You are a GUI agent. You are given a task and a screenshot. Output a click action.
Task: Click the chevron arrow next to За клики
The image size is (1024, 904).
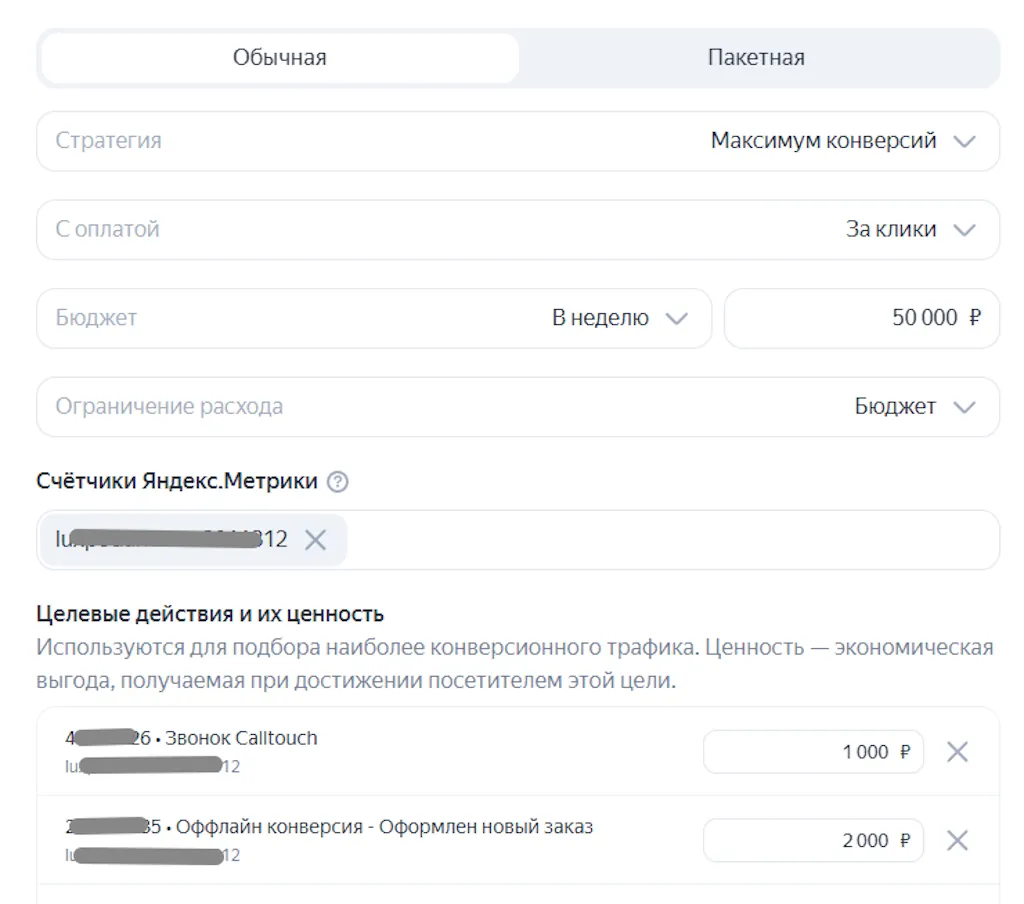[964, 230]
